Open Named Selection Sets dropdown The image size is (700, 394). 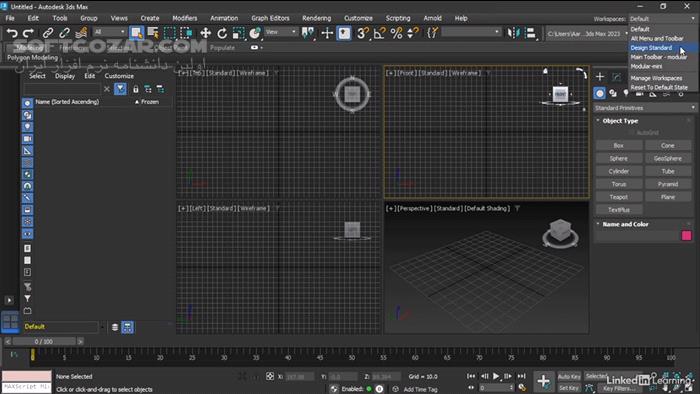471,32
